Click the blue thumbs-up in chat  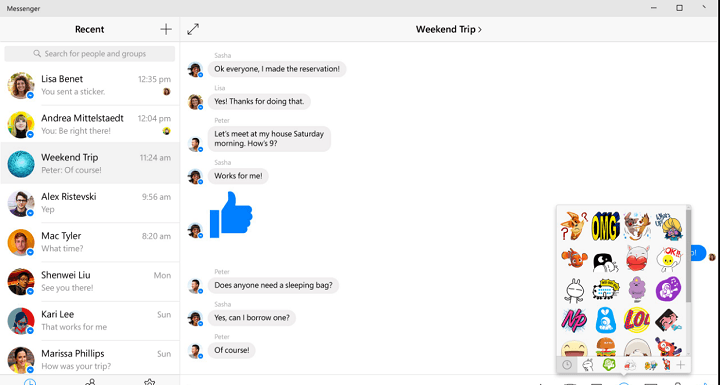(x=231, y=215)
